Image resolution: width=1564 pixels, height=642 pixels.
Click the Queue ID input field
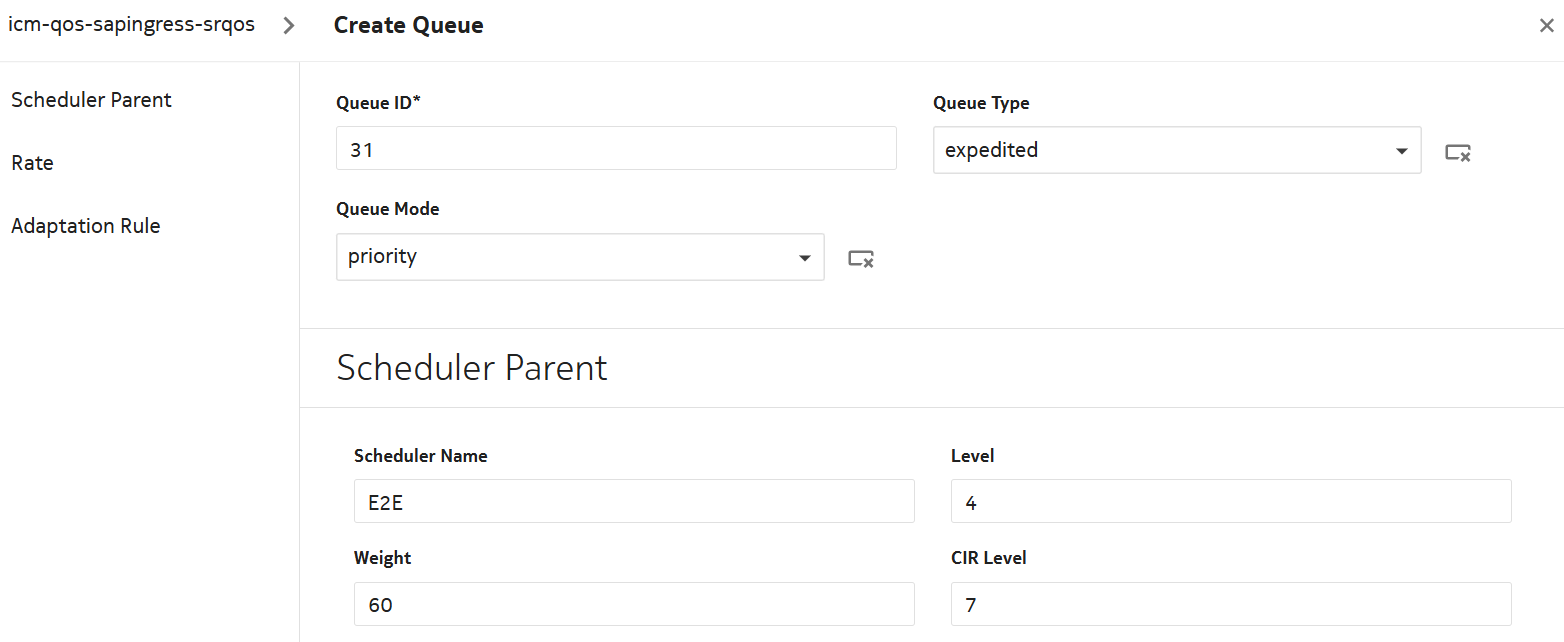[616, 149]
